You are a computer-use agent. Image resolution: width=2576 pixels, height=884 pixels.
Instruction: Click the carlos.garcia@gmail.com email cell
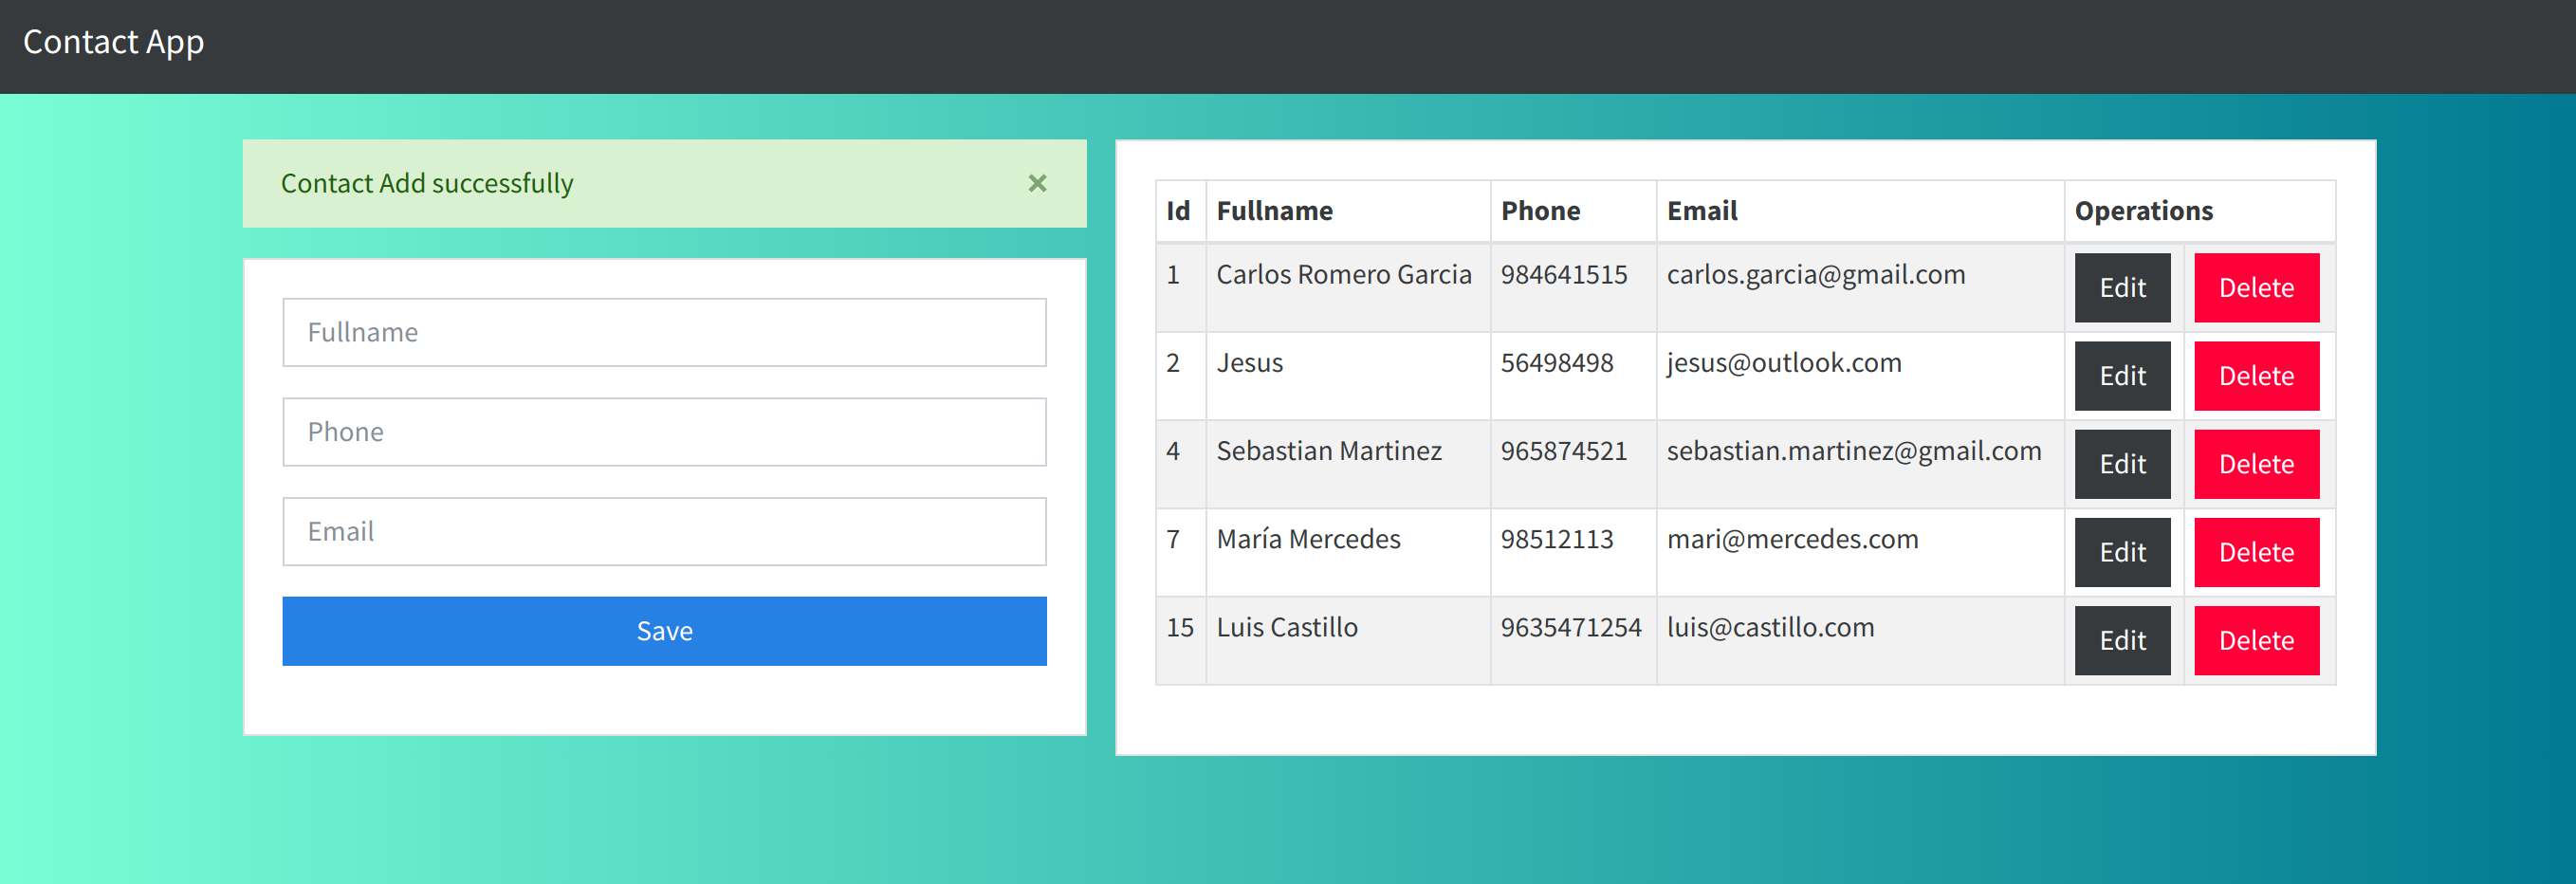[1815, 275]
